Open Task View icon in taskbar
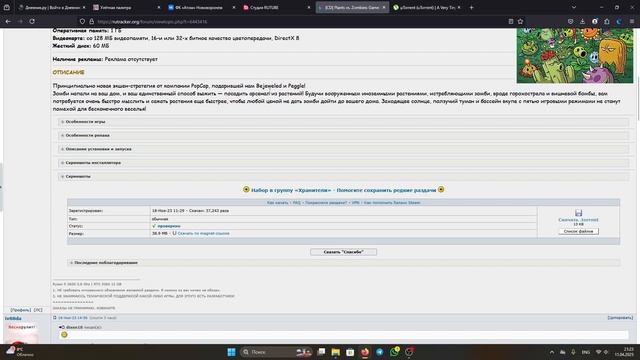Screen dimensions: 640x360 [321, 352]
